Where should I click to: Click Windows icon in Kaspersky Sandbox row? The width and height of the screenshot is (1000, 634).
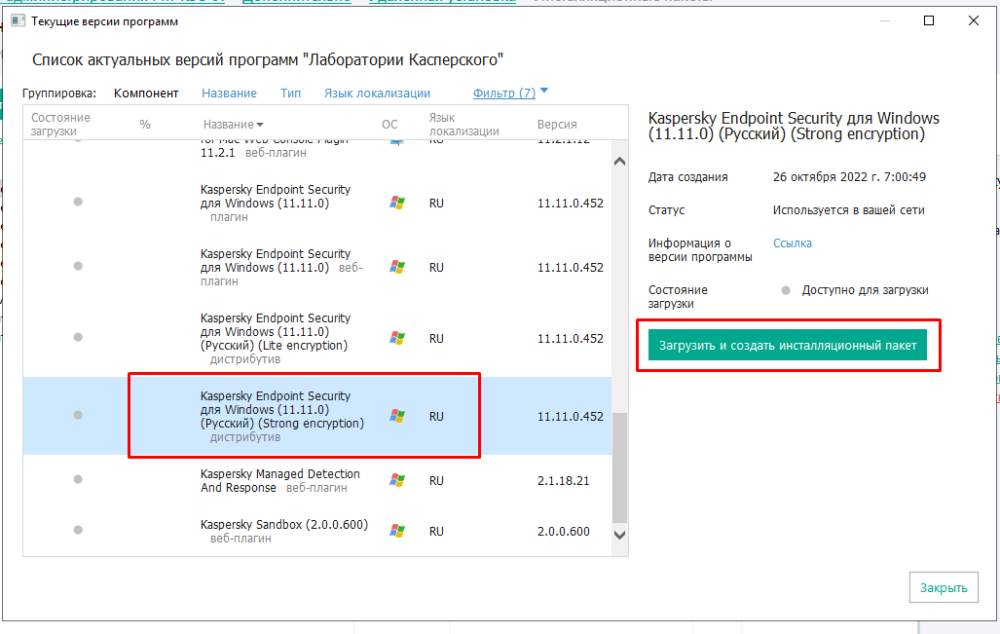coord(397,531)
